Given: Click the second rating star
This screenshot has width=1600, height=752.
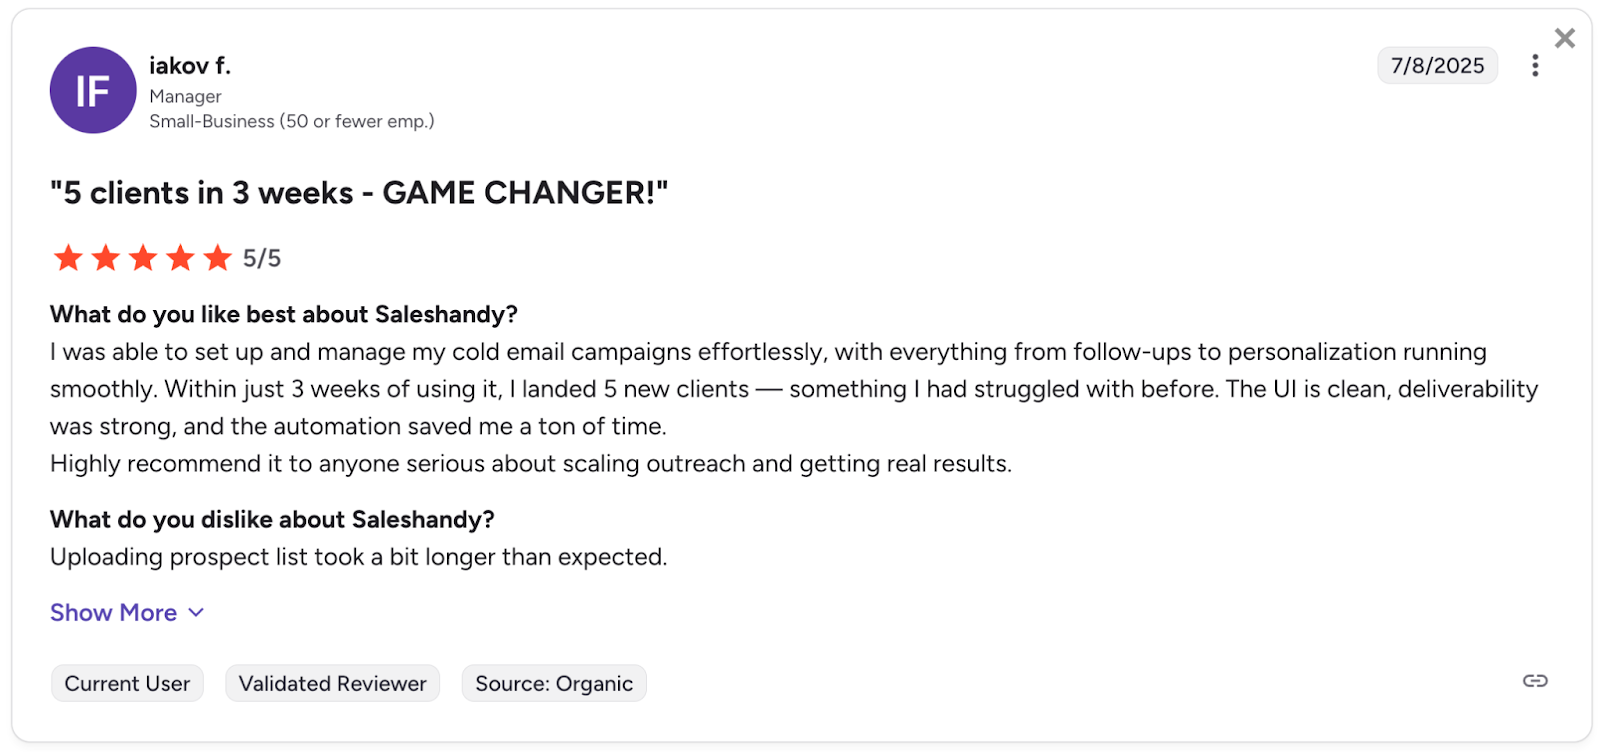Looking at the screenshot, I should [105, 258].
